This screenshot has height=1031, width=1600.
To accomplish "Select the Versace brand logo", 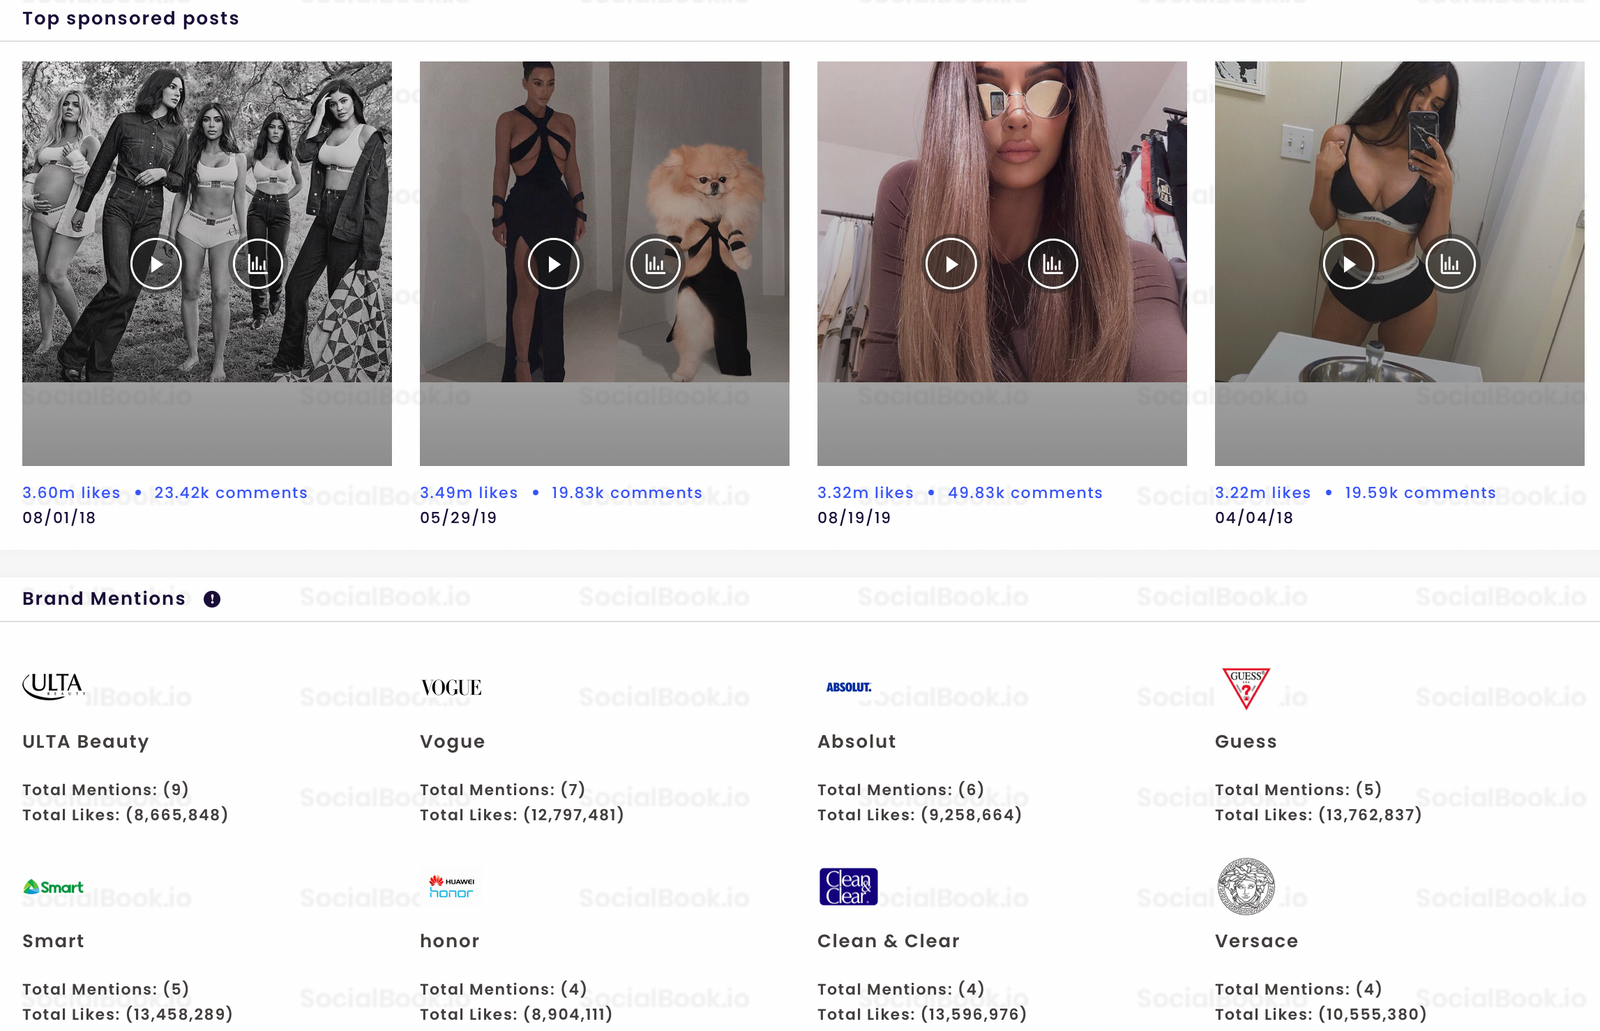I will pos(1243,885).
